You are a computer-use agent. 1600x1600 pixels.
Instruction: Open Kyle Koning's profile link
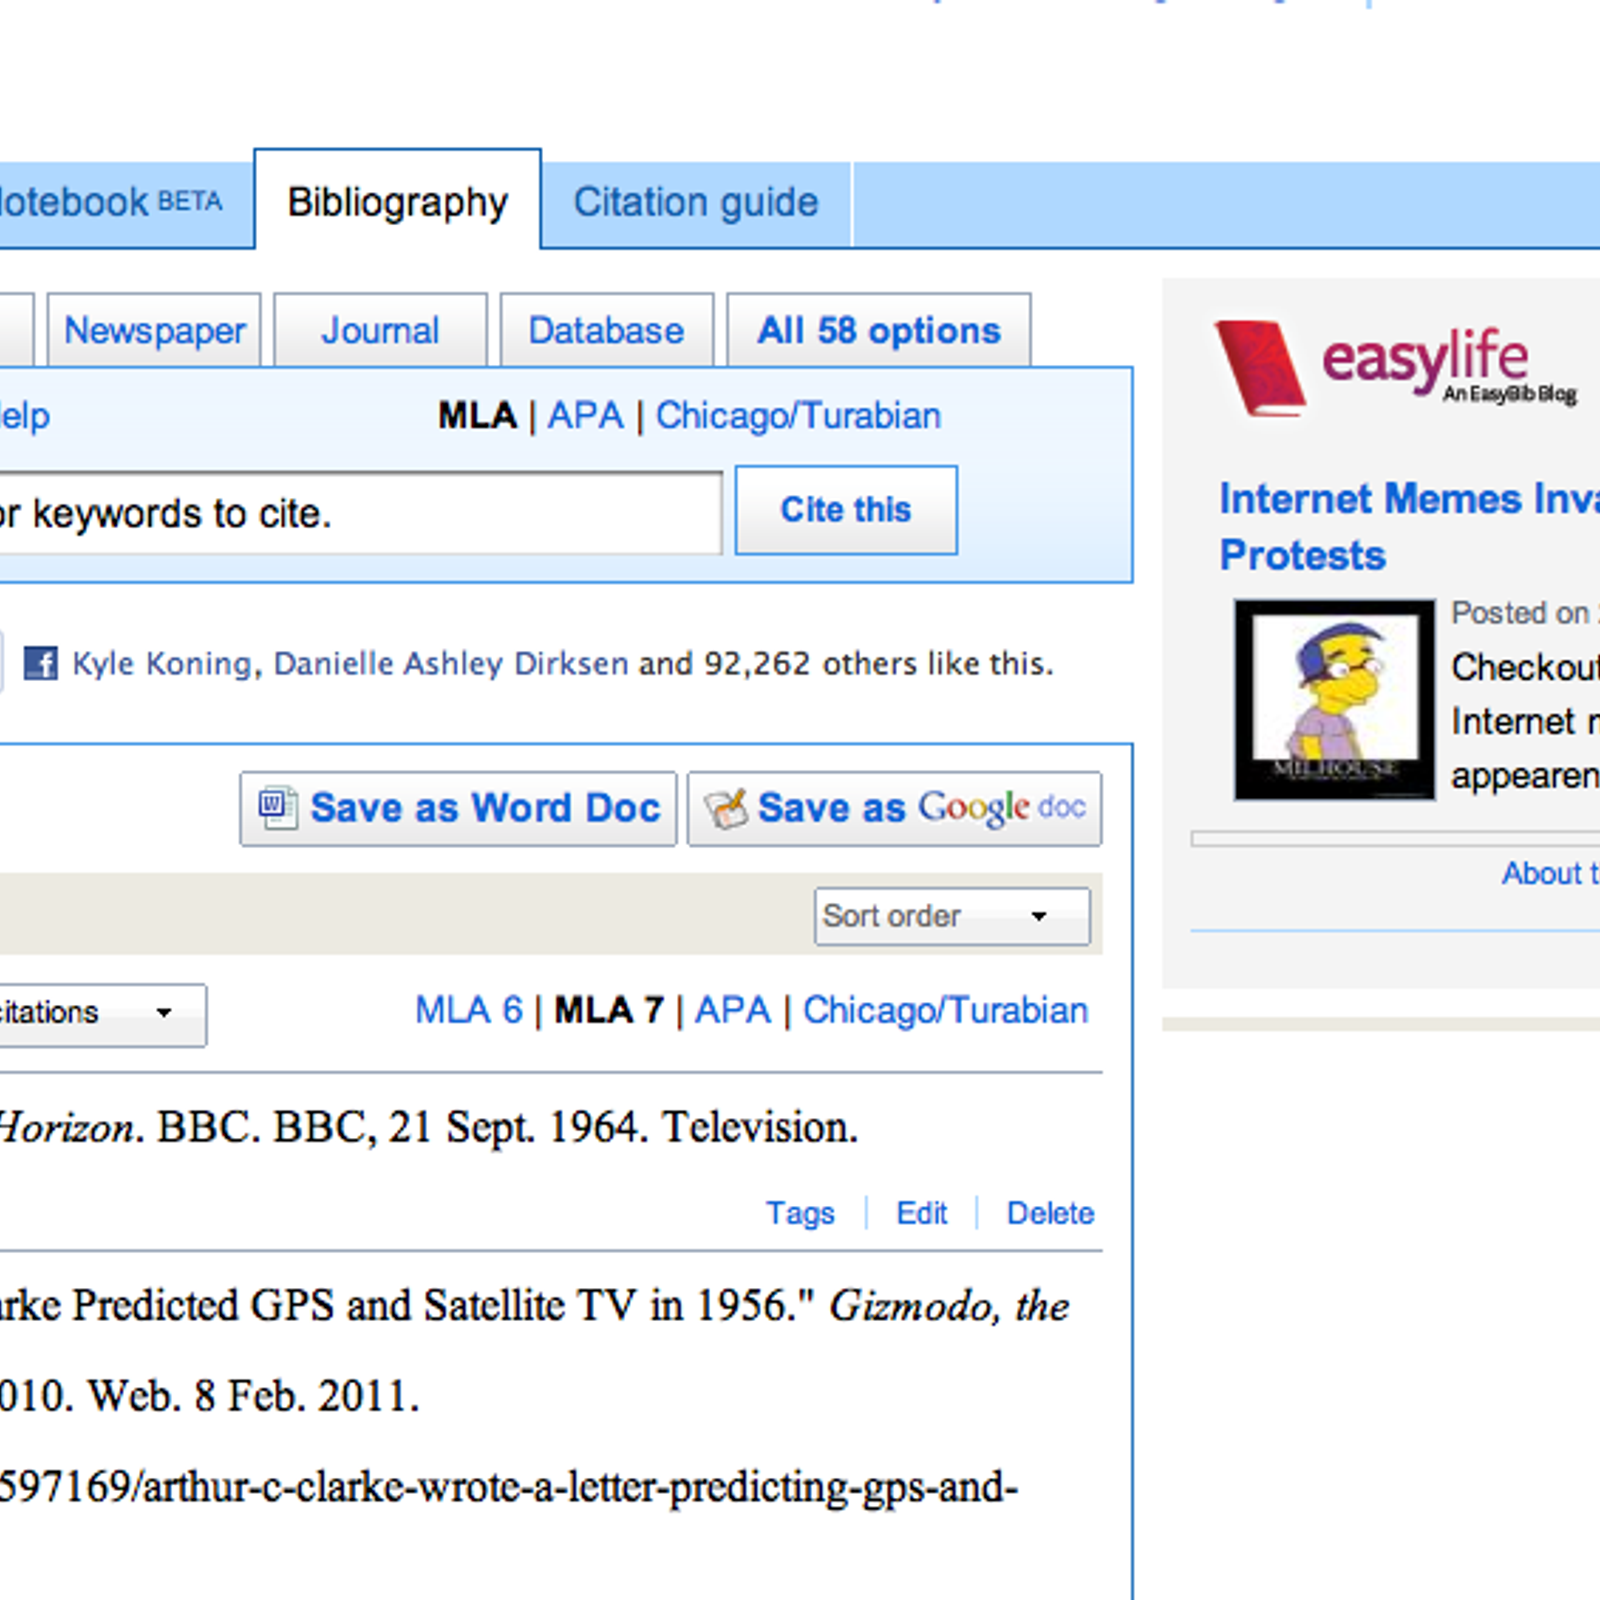(162, 663)
